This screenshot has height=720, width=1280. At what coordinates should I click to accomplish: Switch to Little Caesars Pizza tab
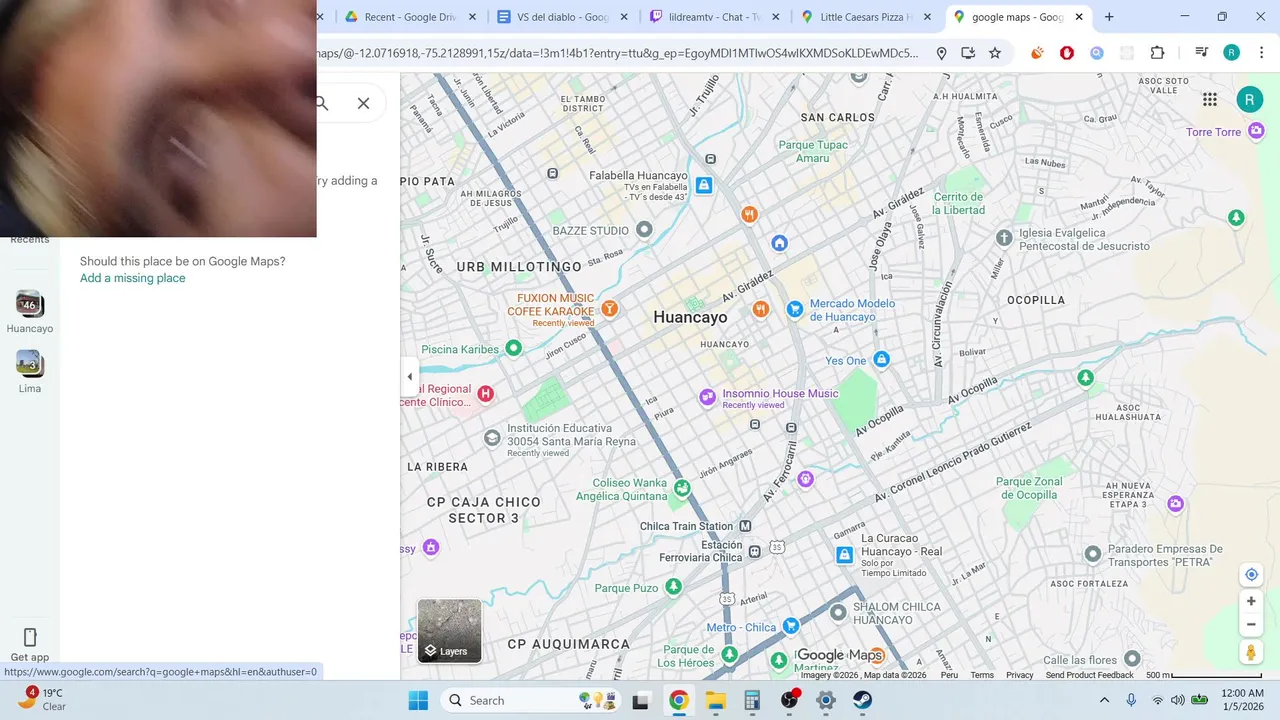866,17
